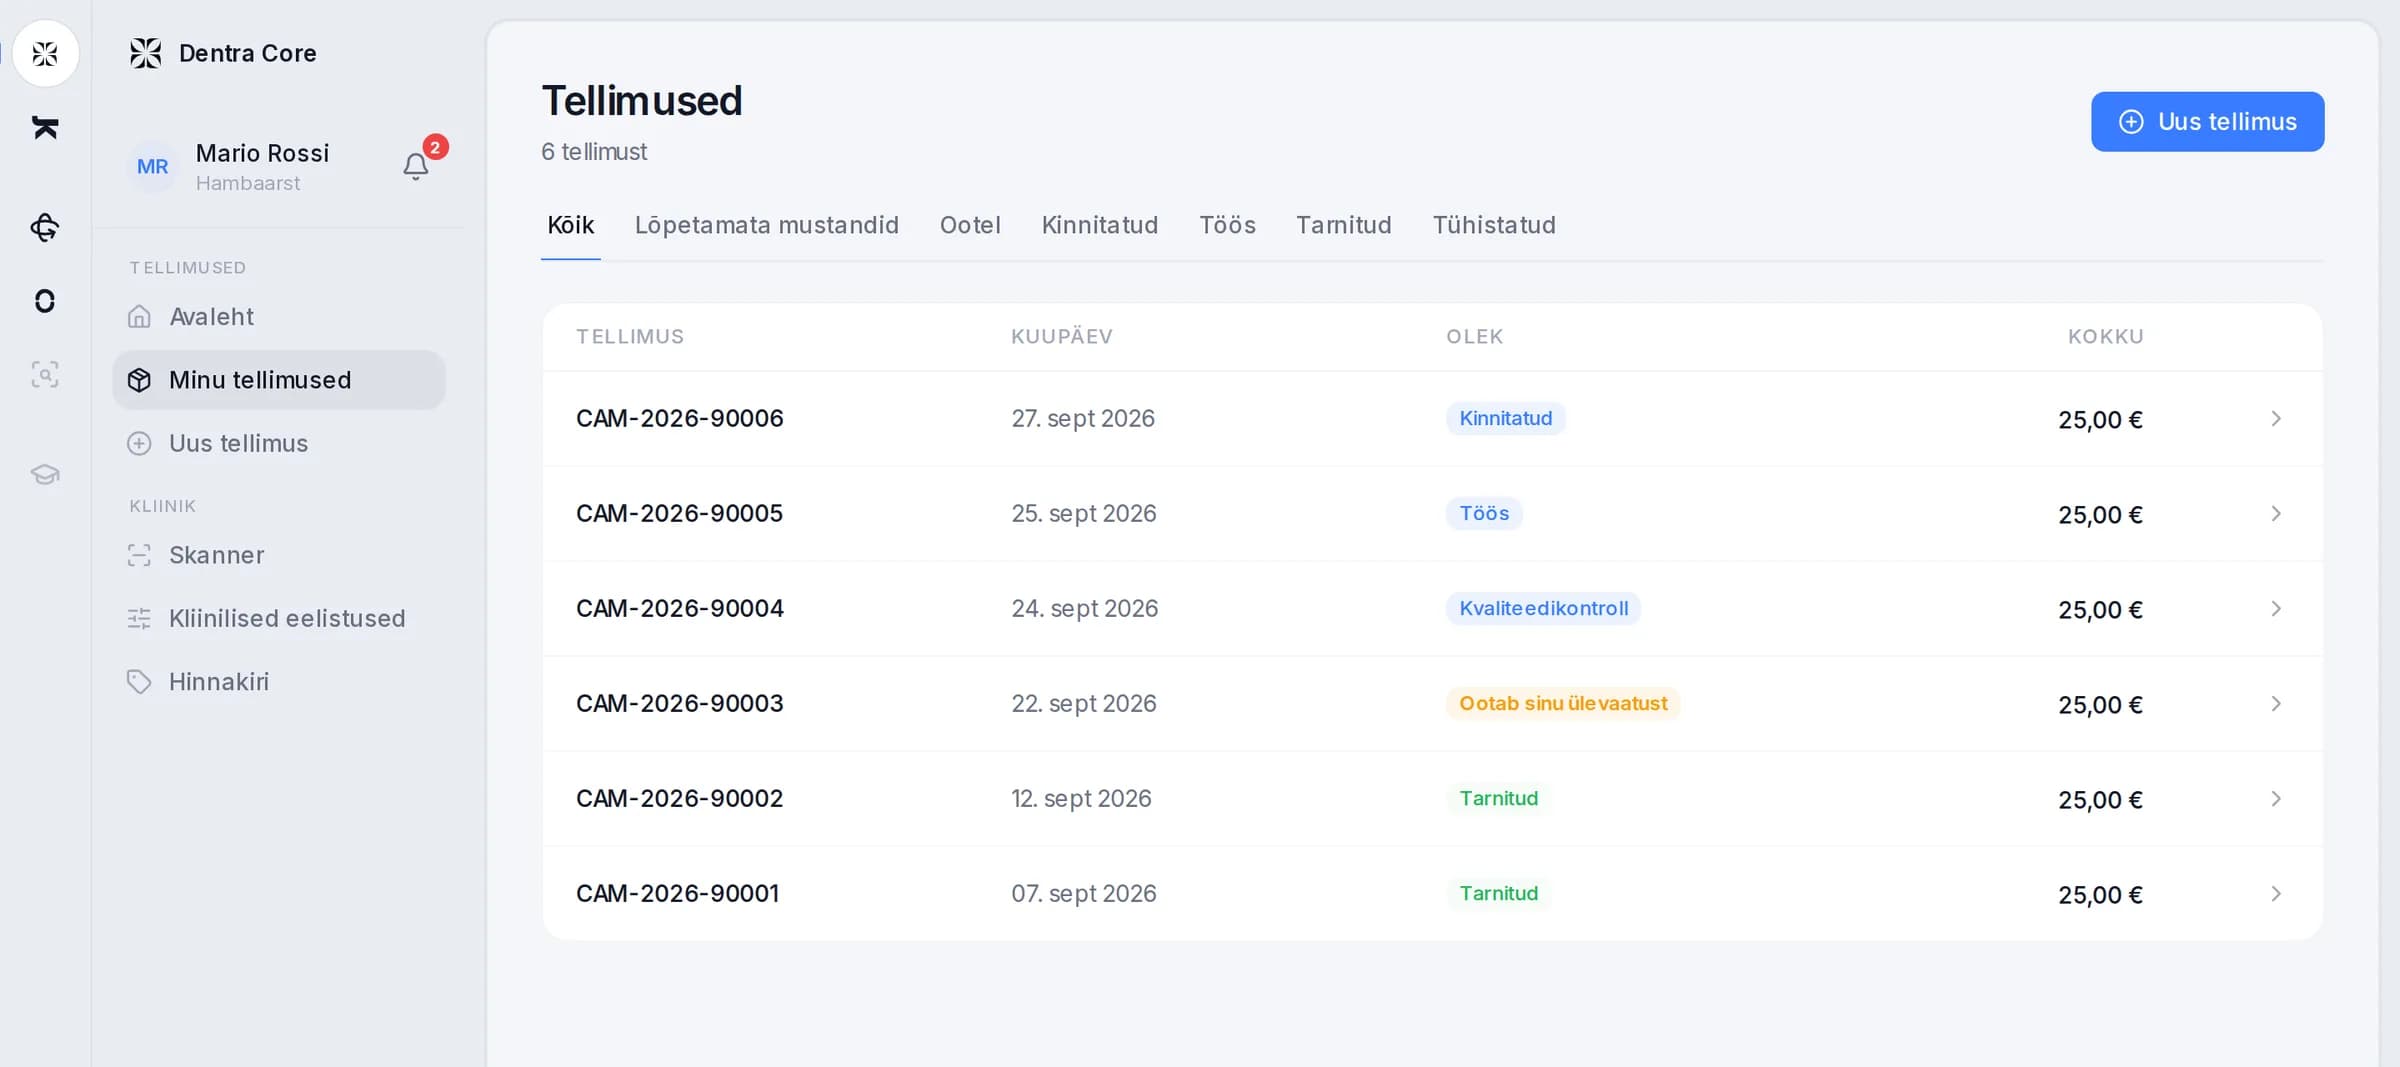
Task: Expand order CAM-2026-90005 chevron
Action: click(2276, 513)
